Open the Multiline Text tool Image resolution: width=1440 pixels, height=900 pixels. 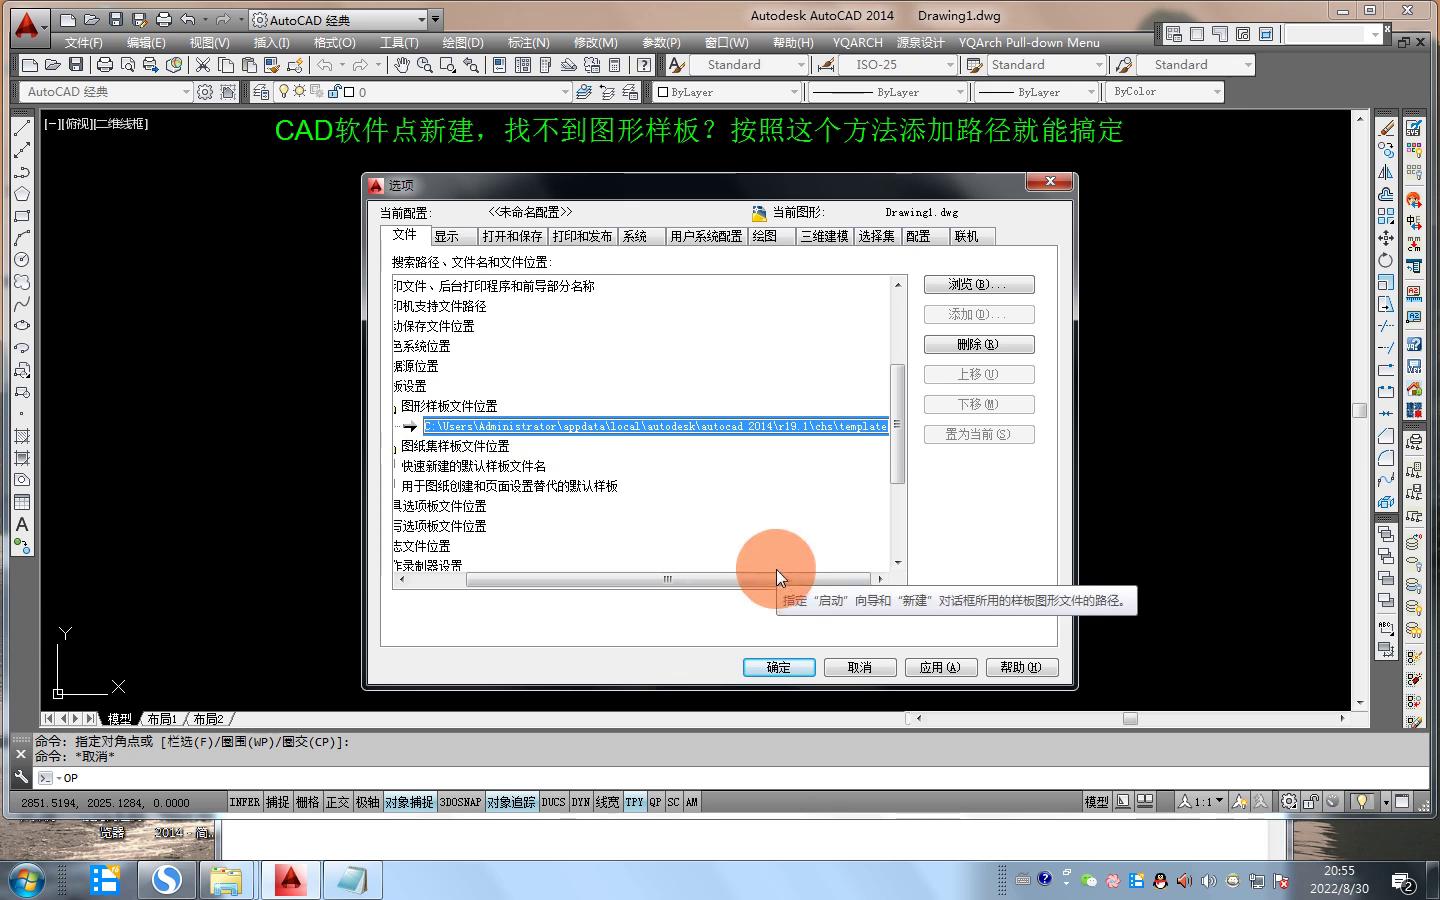[x=22, y=524]
